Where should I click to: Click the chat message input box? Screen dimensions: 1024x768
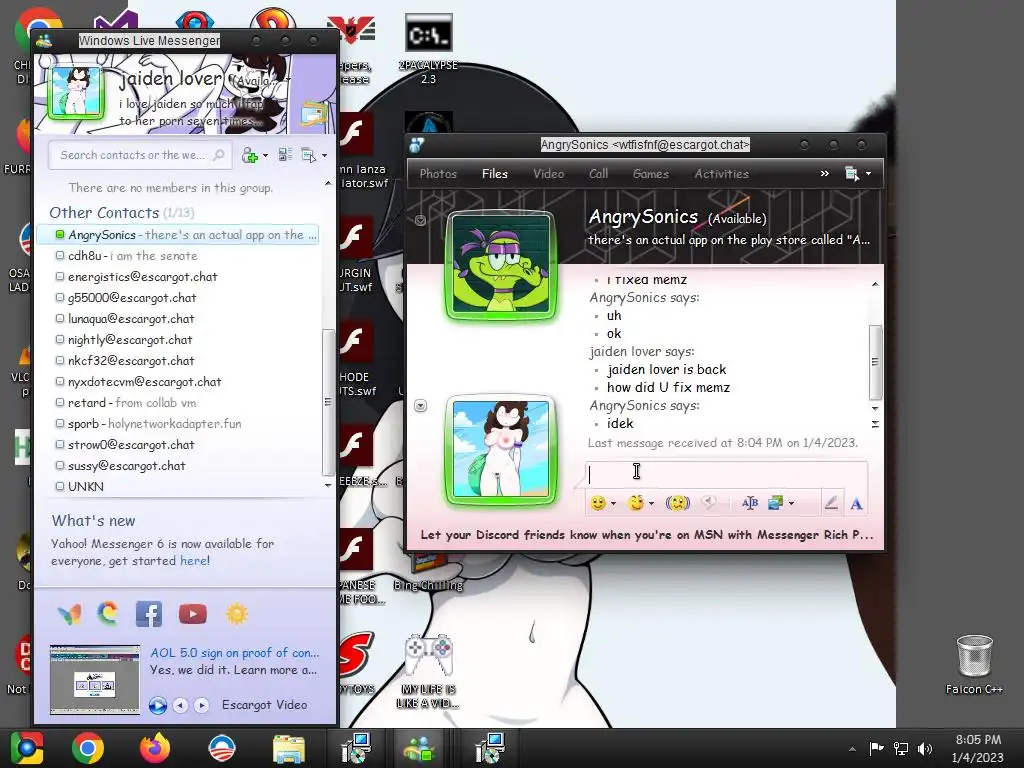(727, 474)
